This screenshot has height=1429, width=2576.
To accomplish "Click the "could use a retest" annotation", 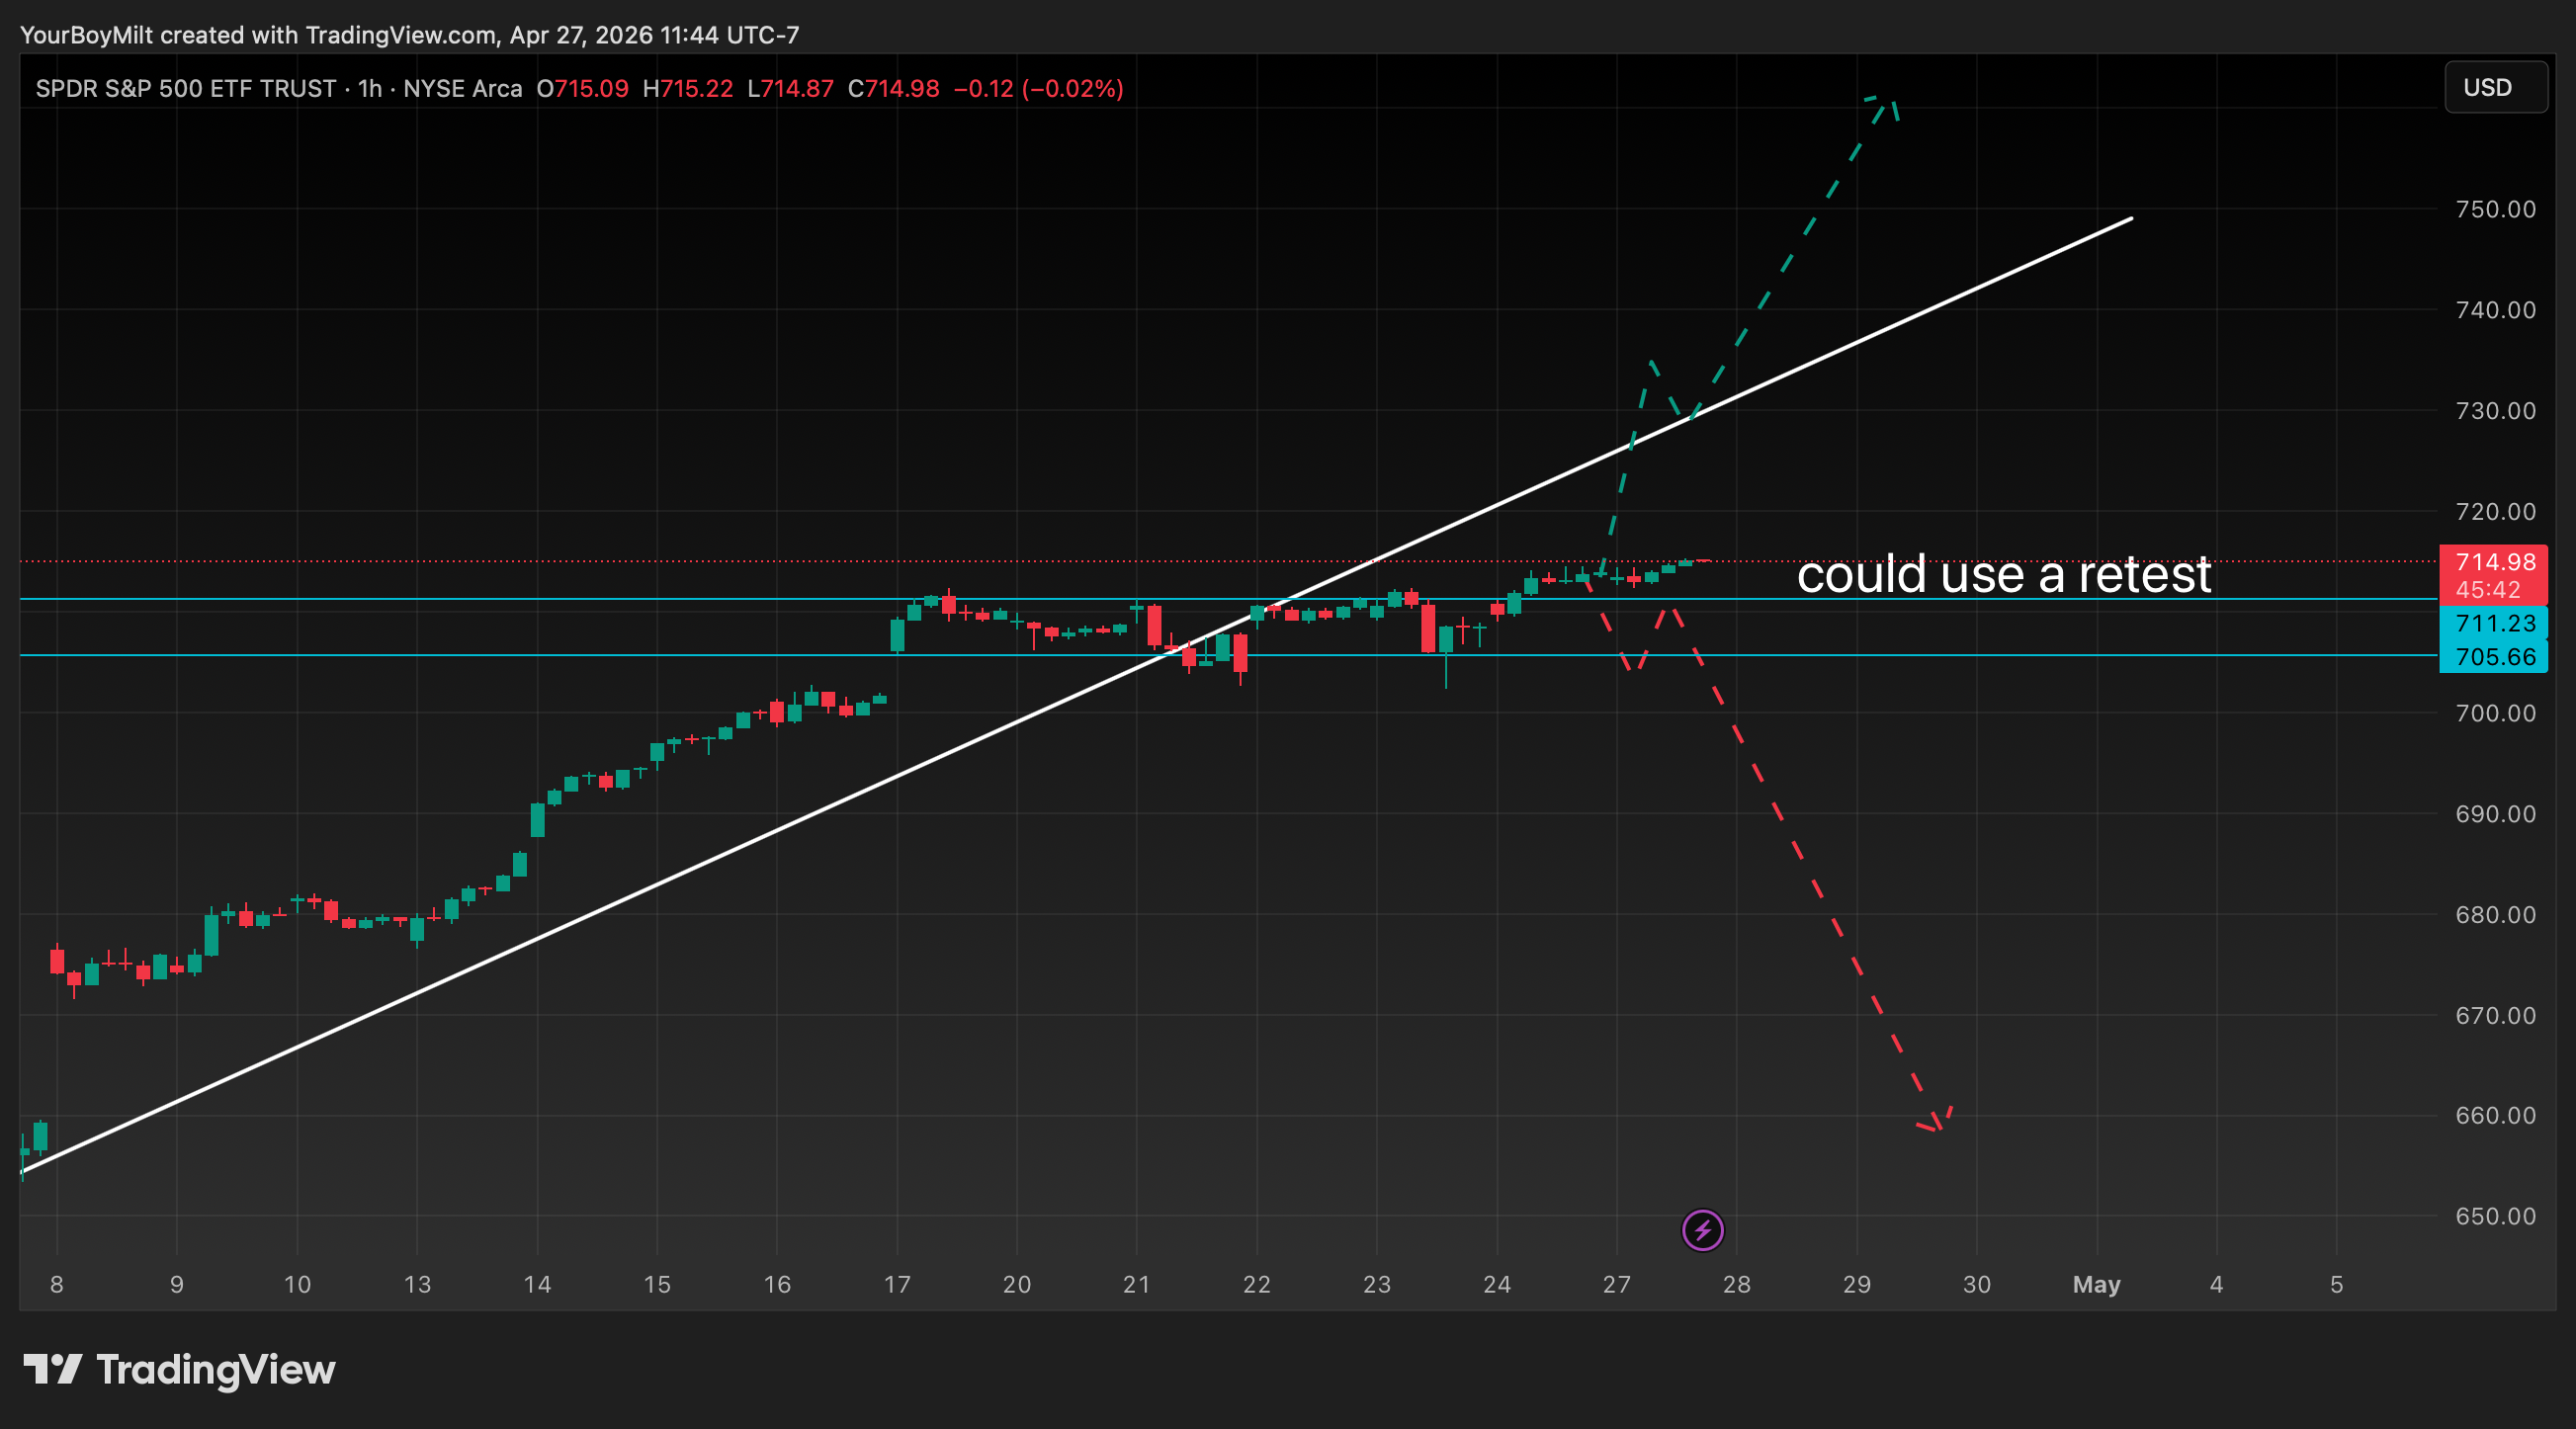I will tap(2003, 575).
